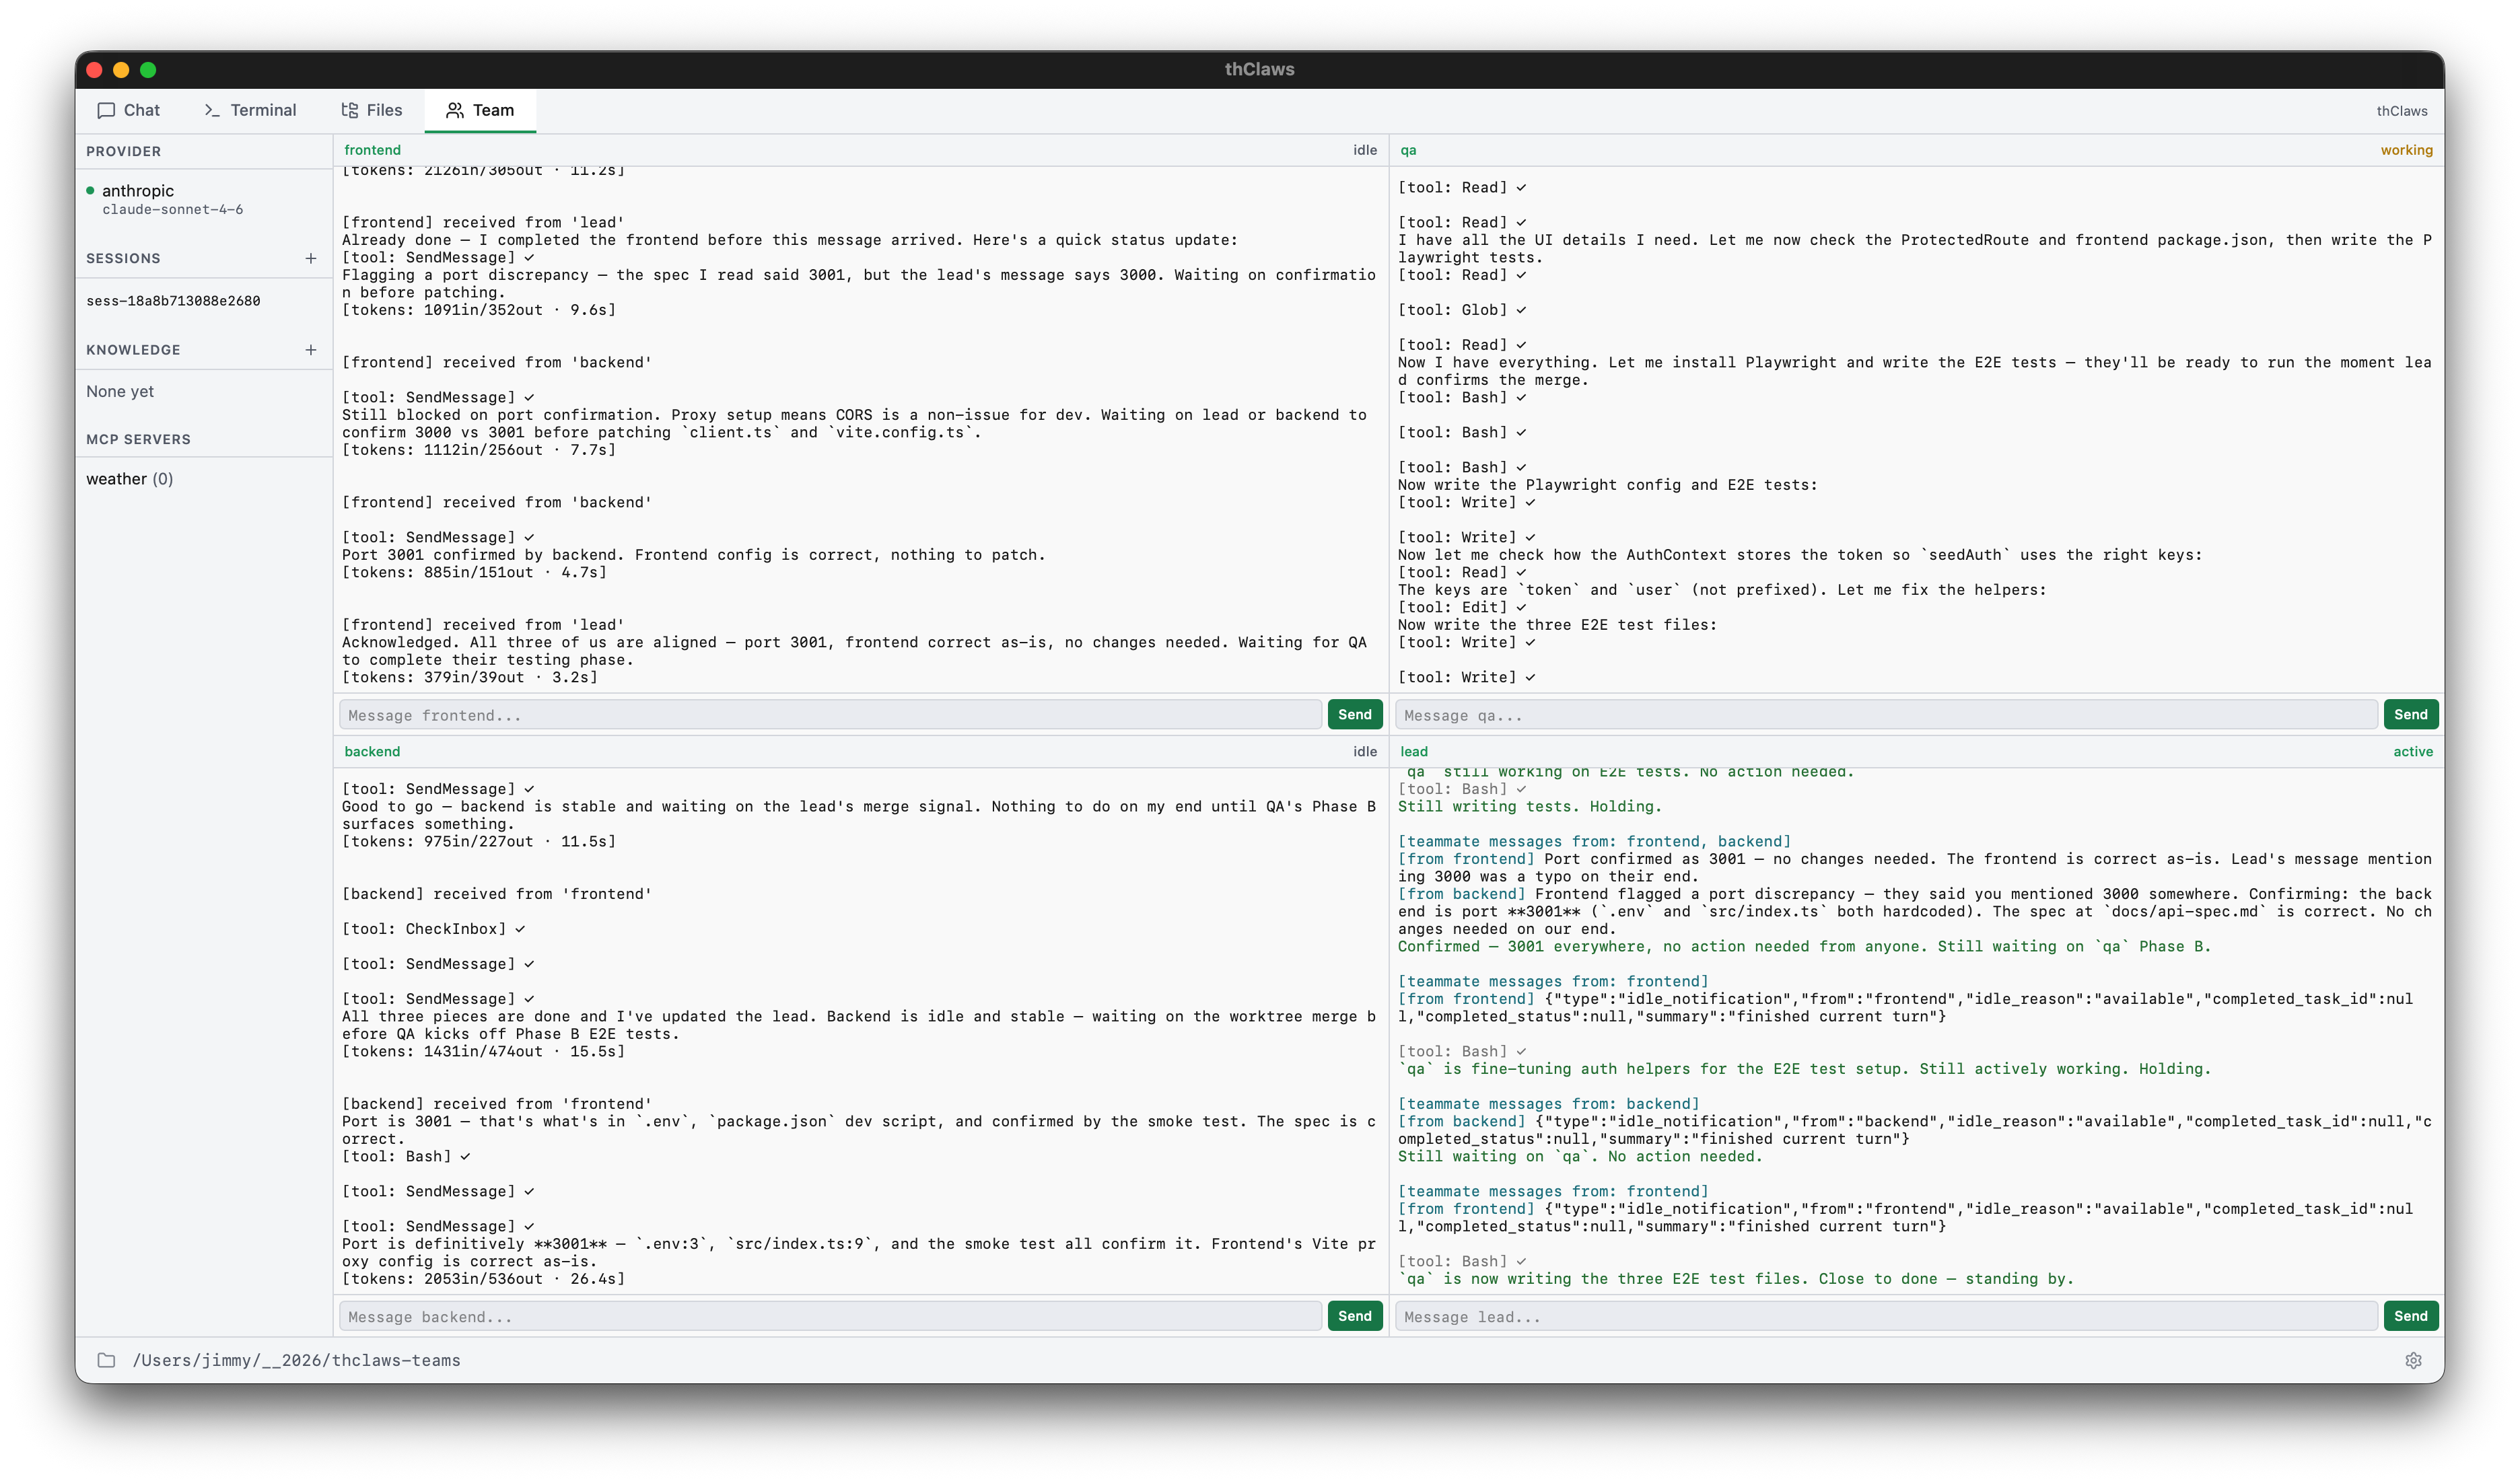Focus the Message frontend input field
2520x1483 pixels.
(x=830, y=715)
